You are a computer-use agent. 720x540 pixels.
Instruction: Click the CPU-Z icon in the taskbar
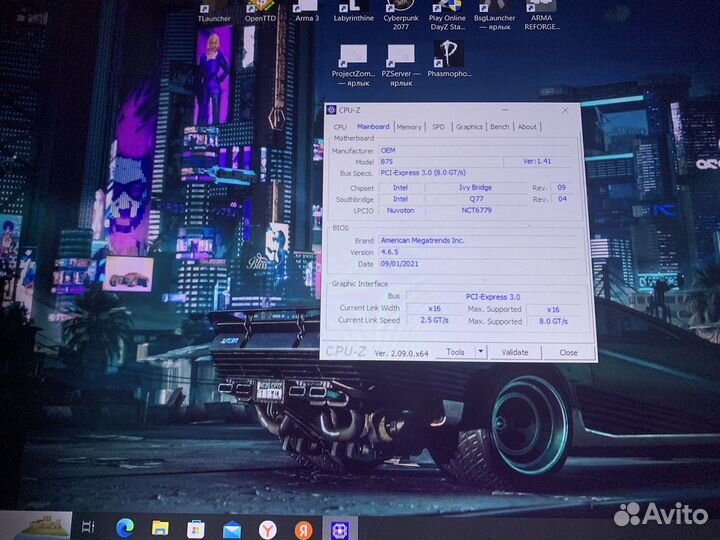tap(340, 527)
